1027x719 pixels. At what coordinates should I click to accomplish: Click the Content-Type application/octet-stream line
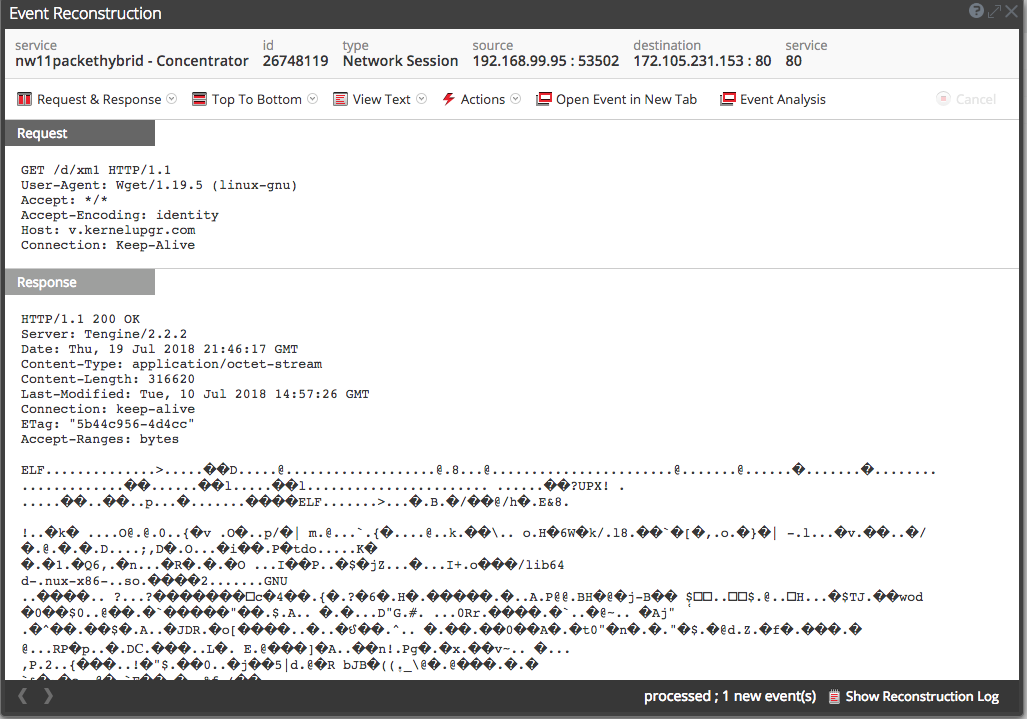tap(172, 365)
